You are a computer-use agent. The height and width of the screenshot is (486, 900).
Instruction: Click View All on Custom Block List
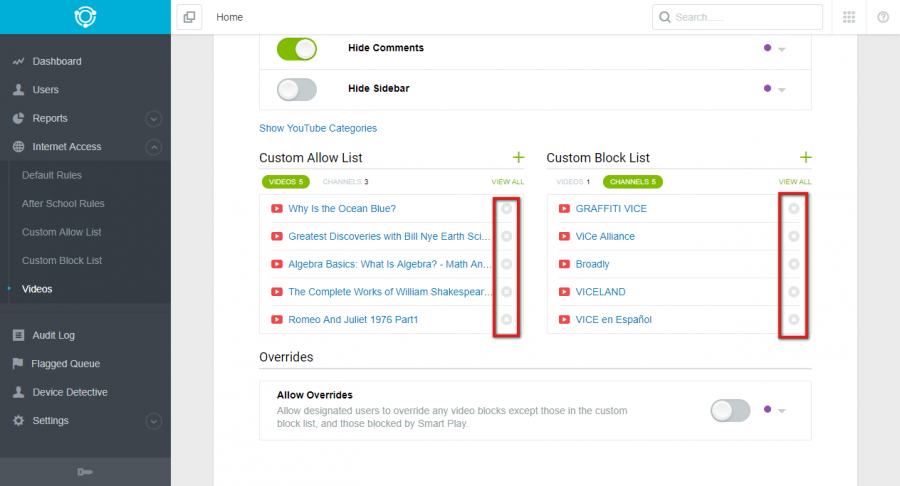795,182
